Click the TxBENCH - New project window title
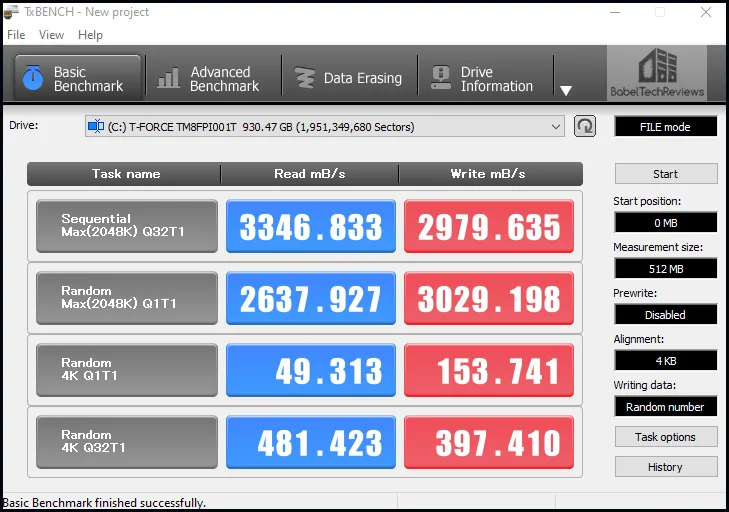The width and height of the screenshot is (729, 512). tap(86, 12)
